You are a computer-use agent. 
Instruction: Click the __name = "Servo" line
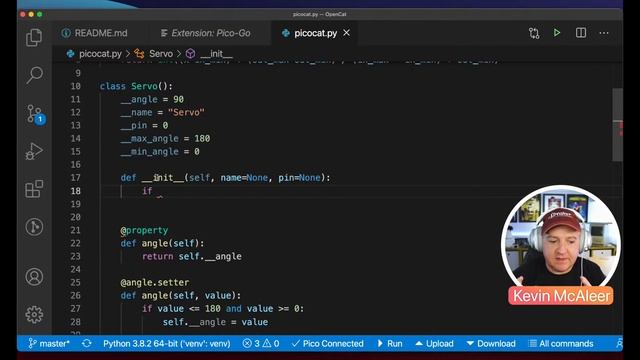tap(162, 112)
